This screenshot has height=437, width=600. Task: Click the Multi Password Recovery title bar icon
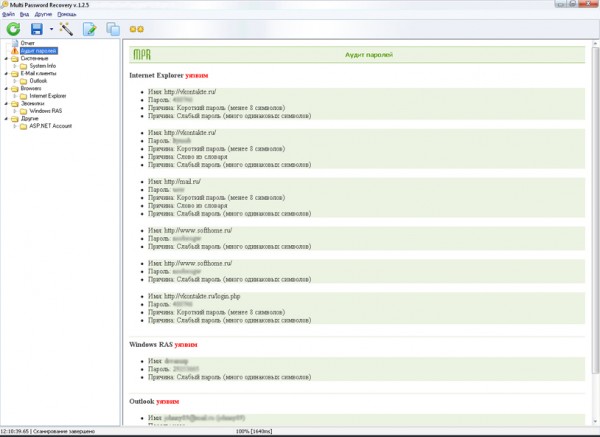5,5
